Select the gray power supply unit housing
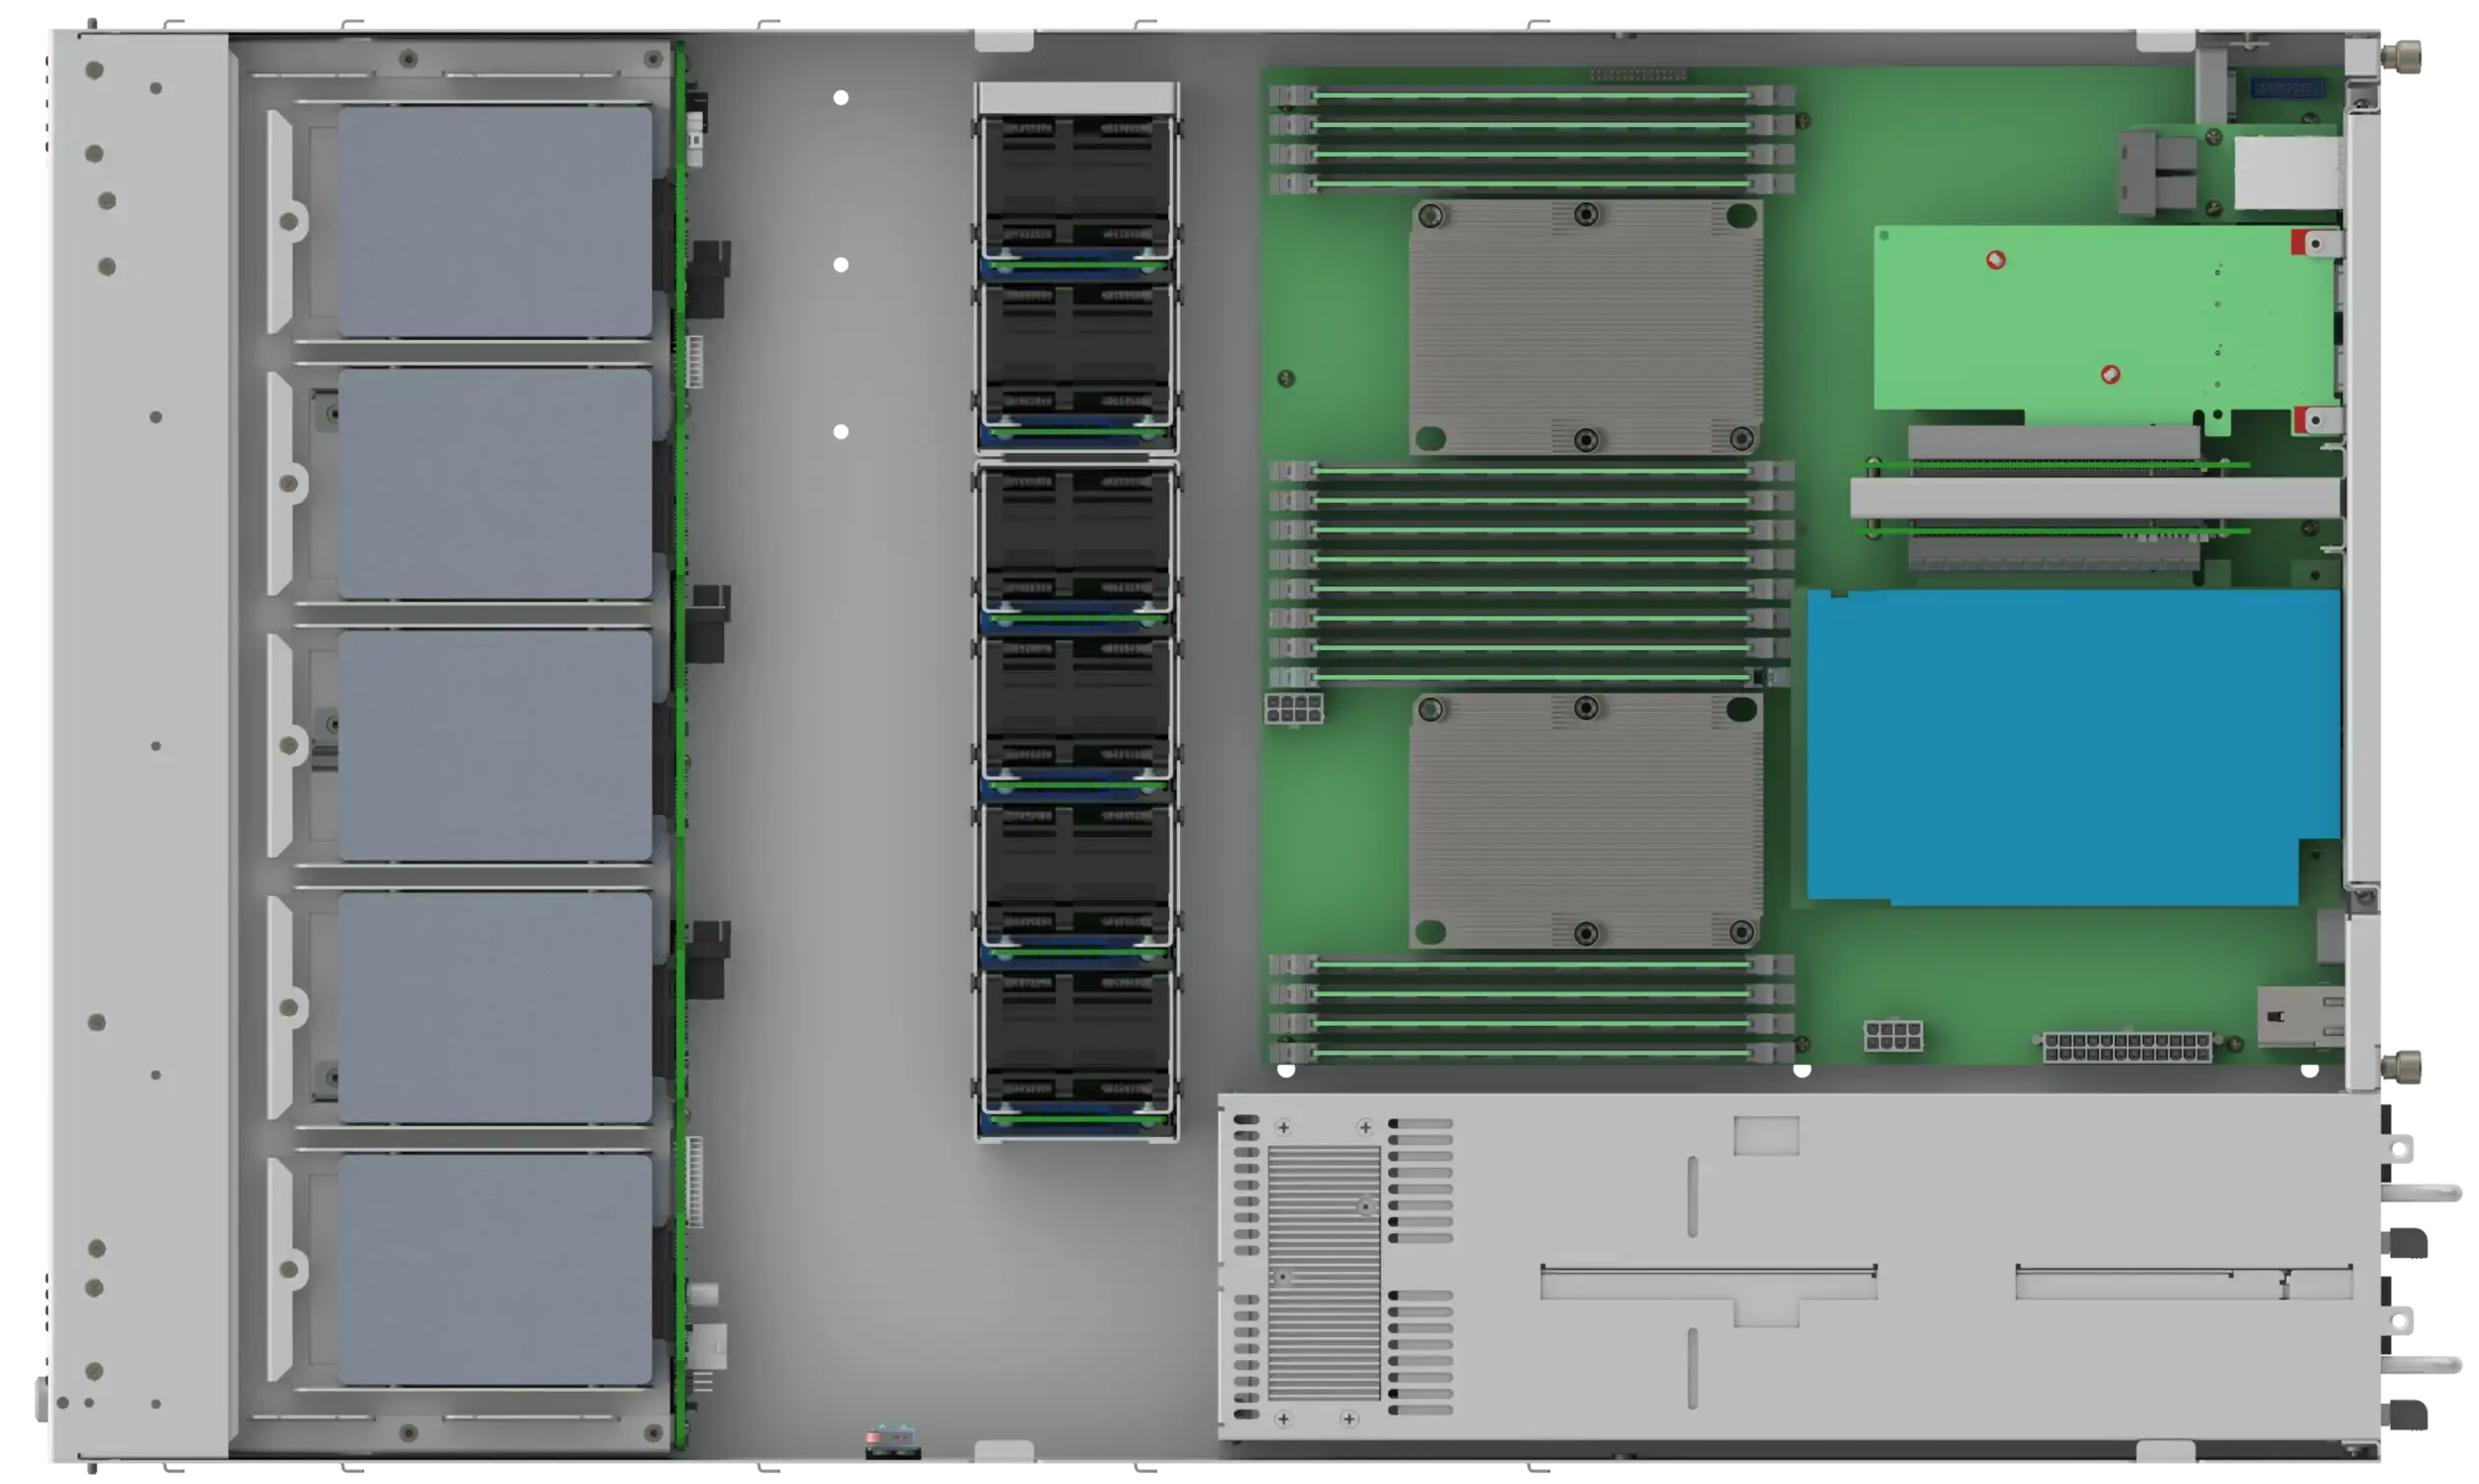The image size is (2479, 1484). [x=1798, y=1265]
